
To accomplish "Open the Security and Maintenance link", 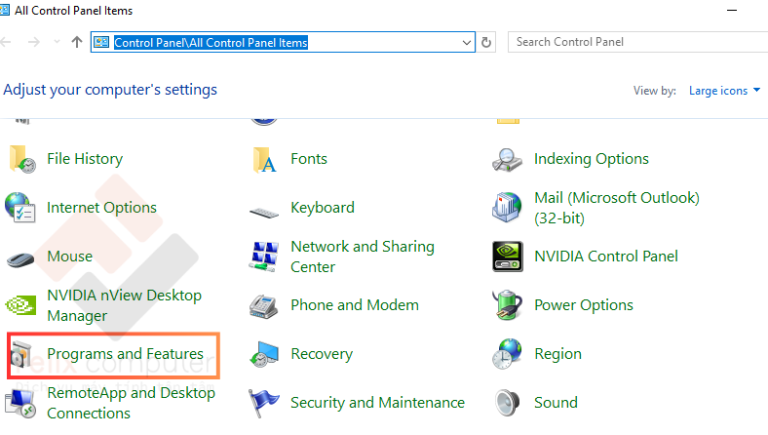I will click(x=377, y=403).
